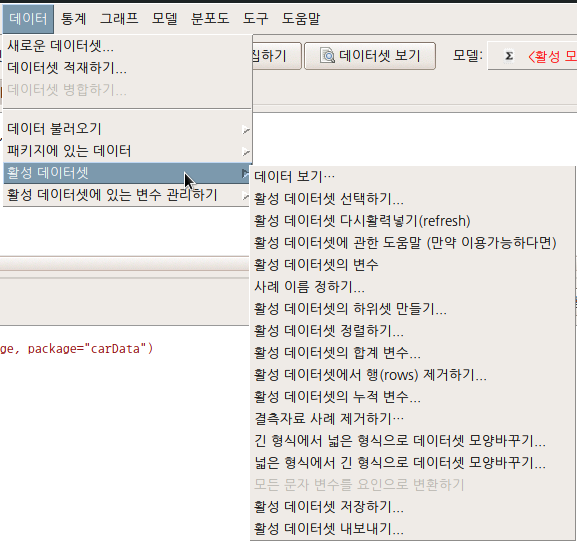Viewport: 577px width, 543px height.
Task: Select 사례 이름 정하기...
Action: point(412,287)
